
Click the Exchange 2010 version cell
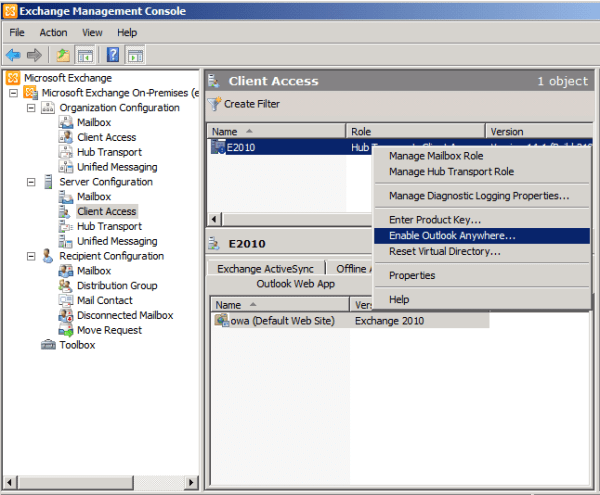point(390,321)
